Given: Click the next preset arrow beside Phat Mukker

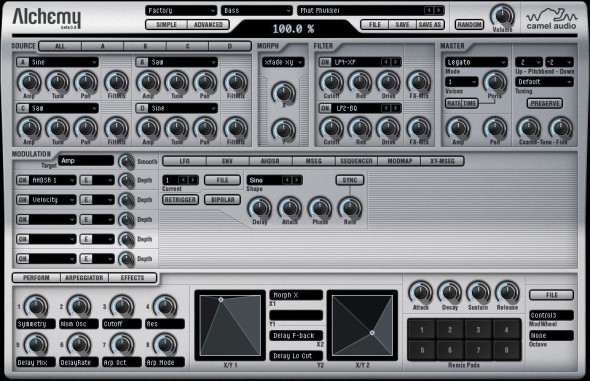Looking at the screenshot, I should (x=439, y=11).
